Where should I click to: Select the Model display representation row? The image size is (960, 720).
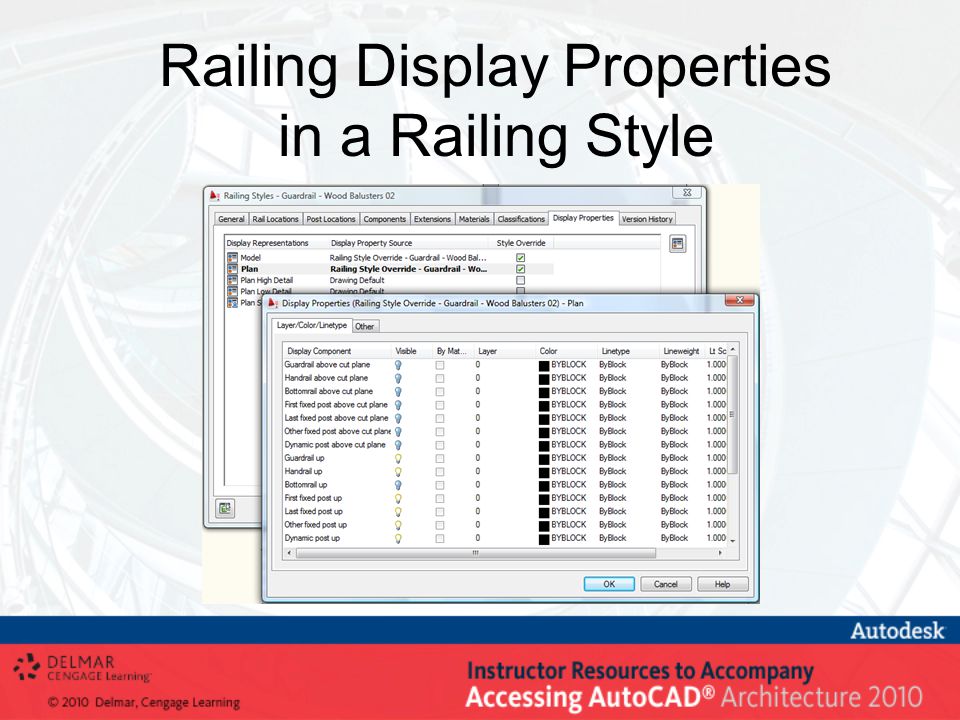tap(389, 258)
